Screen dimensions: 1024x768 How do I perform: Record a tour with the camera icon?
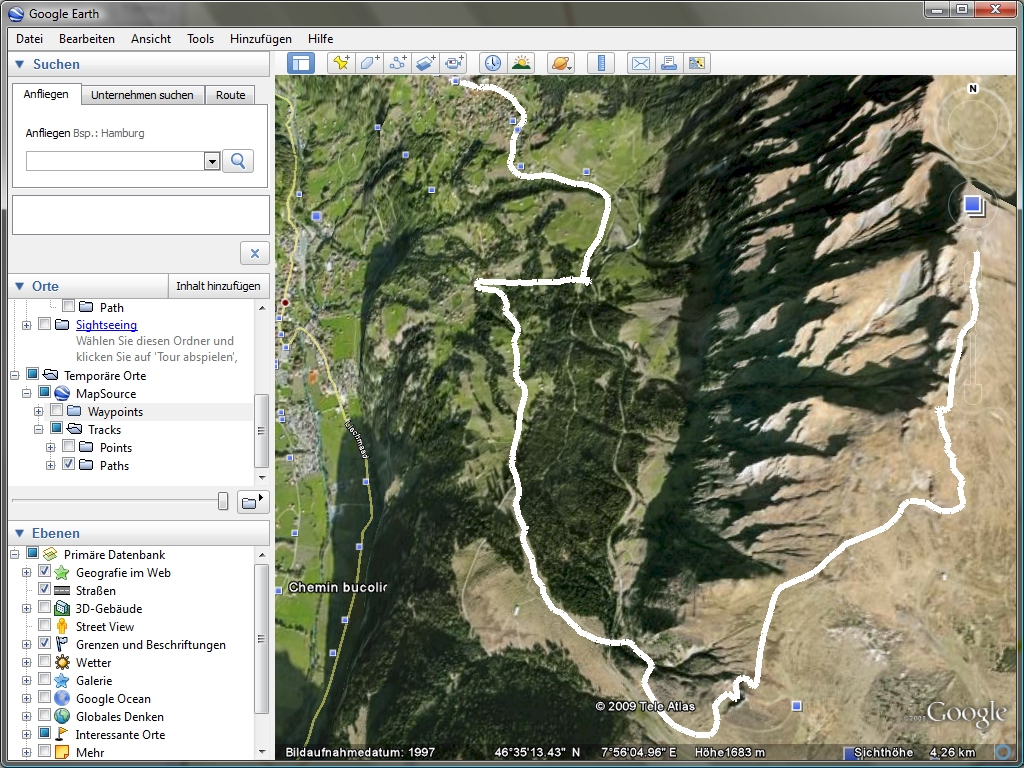click(454, 63)
